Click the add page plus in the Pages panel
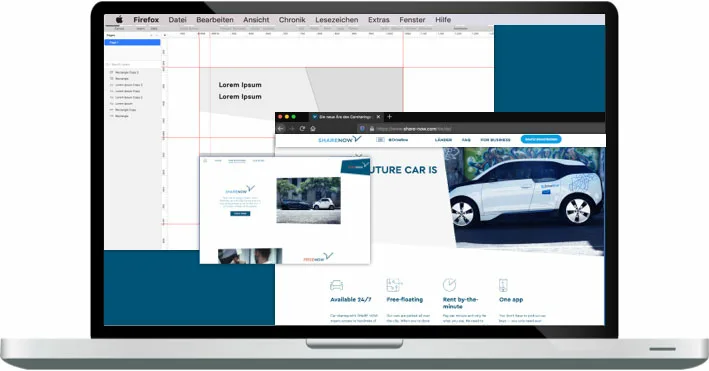Screen dimensions: 709x371 pos(151,35)
